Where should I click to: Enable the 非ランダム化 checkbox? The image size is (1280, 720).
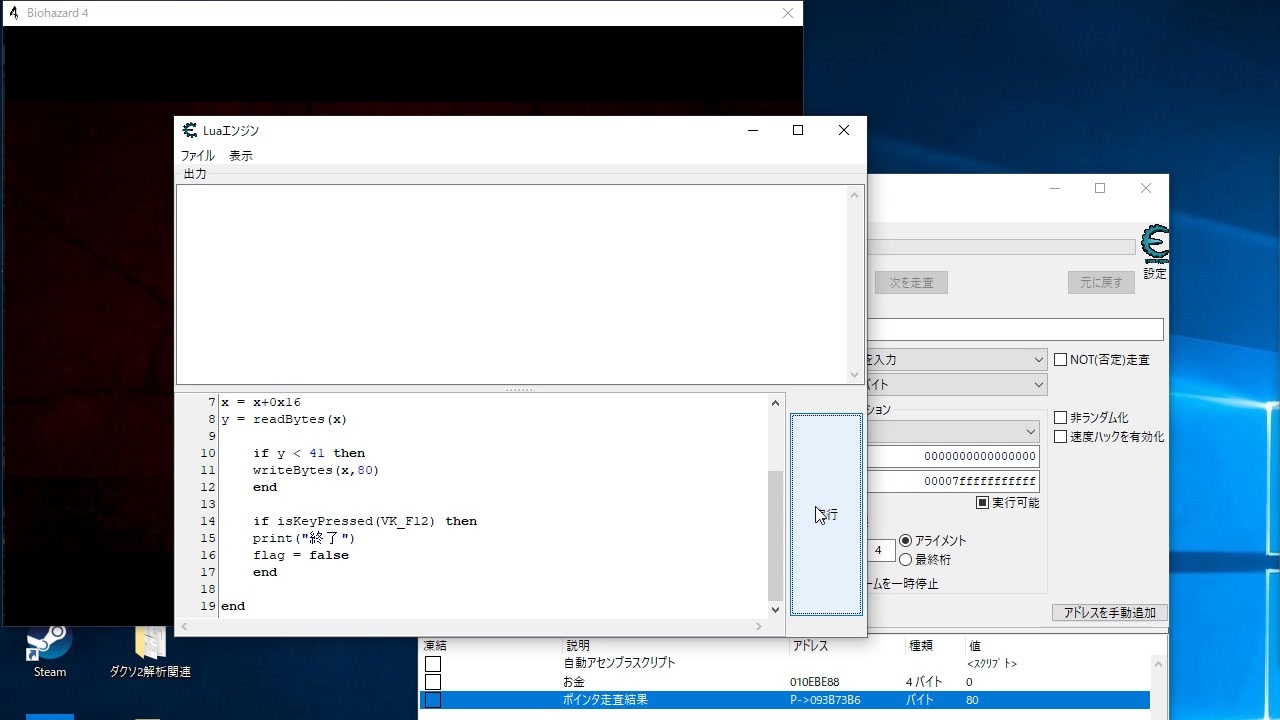tap(1061, 418)
